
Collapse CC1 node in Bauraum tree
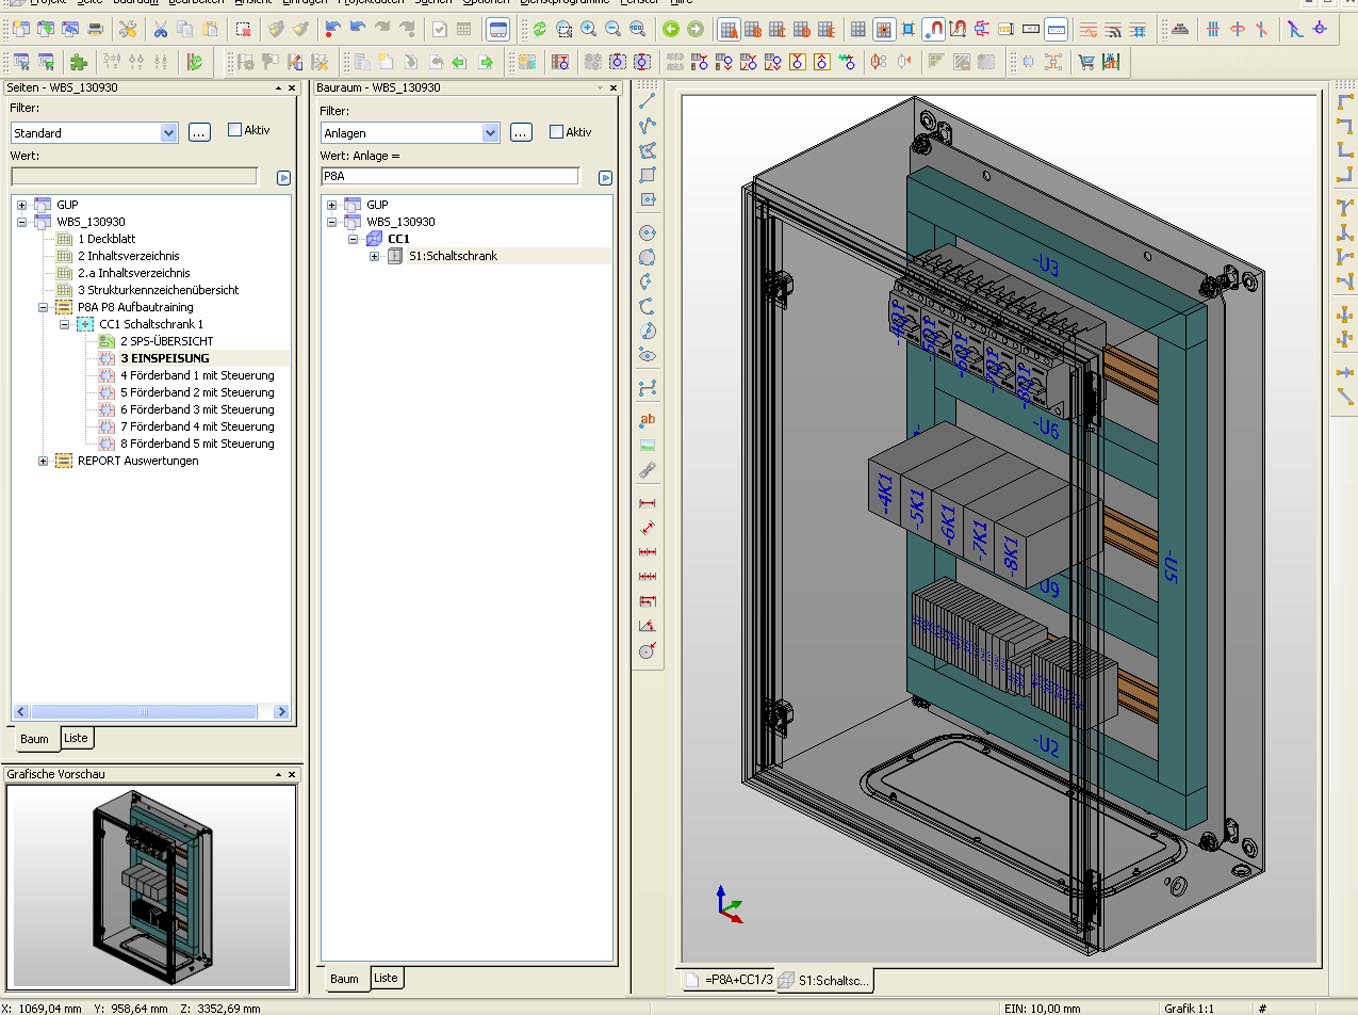click(x=353, y=239)
